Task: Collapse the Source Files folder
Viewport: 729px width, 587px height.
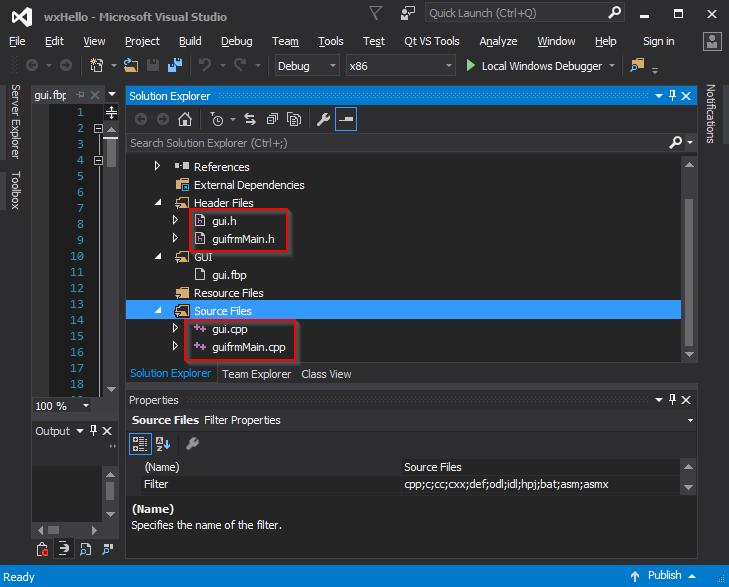Action: (158, 310)
